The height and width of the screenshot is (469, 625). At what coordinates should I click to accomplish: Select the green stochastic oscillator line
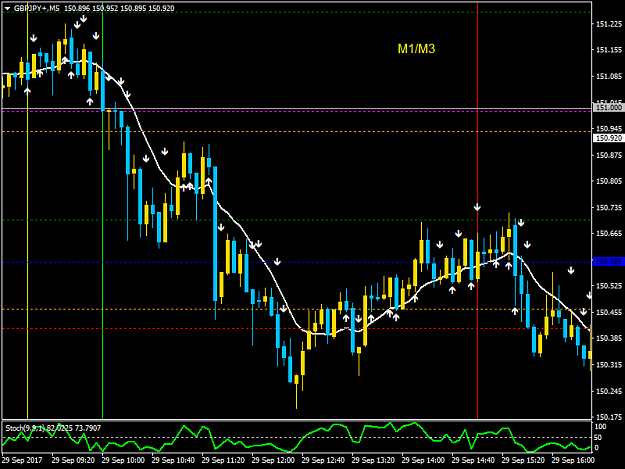coord(297,438)
